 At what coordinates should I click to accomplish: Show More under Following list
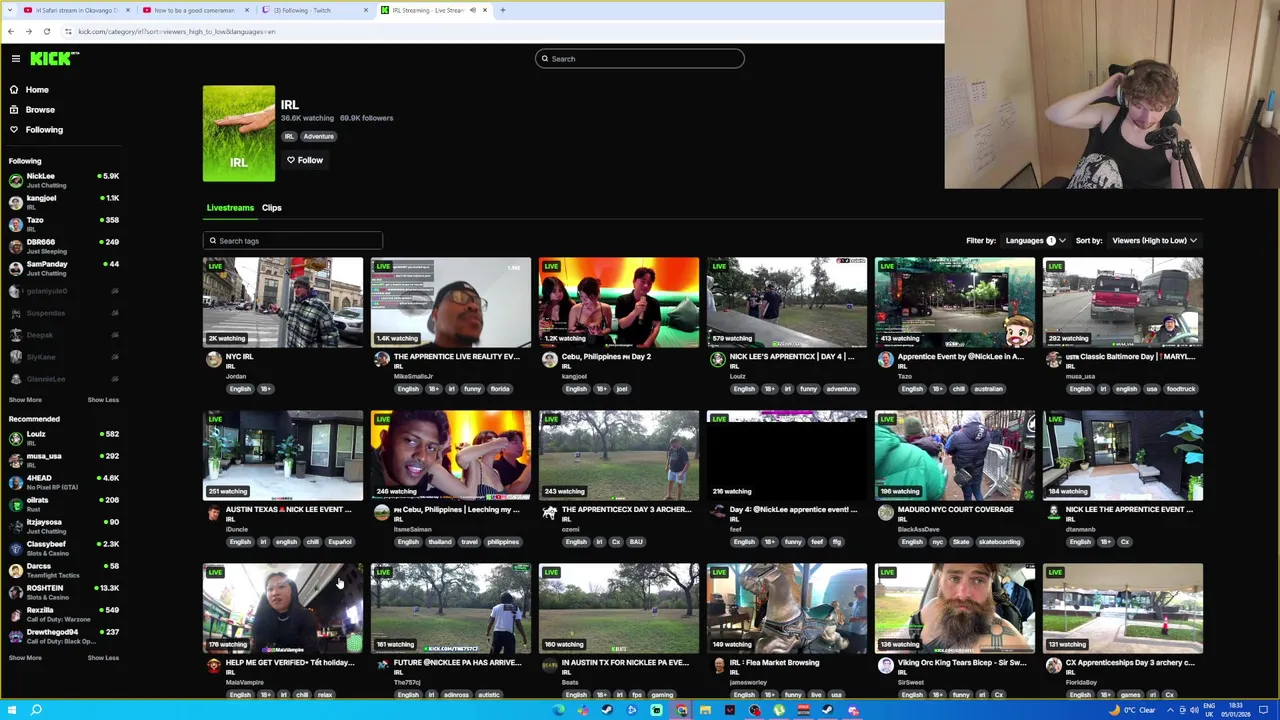pos(25,400)
